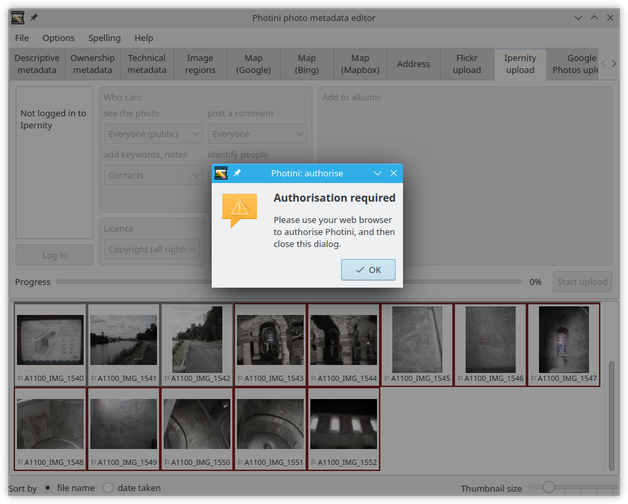Switch to Flickr upload tab
628x504 pixels.
point(467,64)
